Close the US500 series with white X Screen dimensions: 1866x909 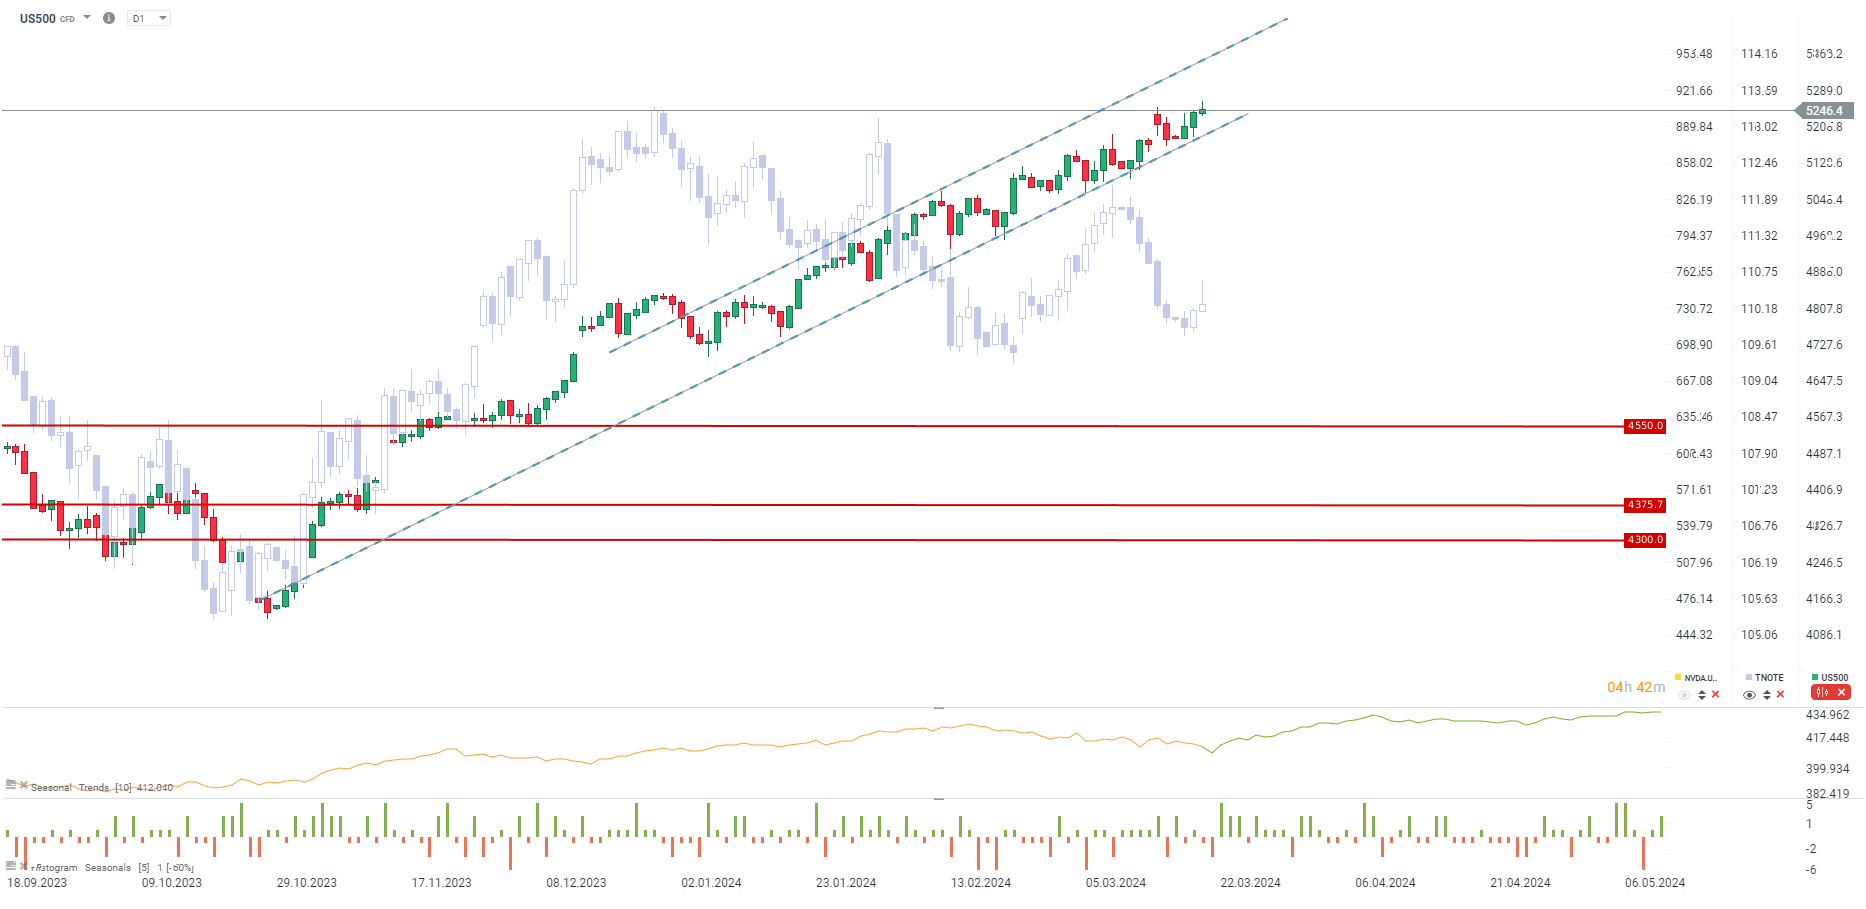point(1841,692)
